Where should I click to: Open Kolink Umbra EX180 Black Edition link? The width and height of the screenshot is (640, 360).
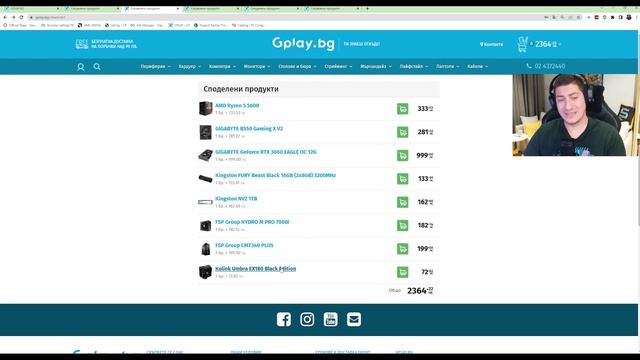256,269
